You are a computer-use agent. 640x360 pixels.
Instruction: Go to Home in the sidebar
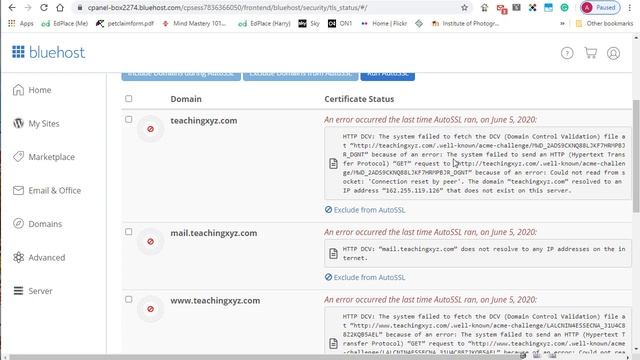point(32,90)
